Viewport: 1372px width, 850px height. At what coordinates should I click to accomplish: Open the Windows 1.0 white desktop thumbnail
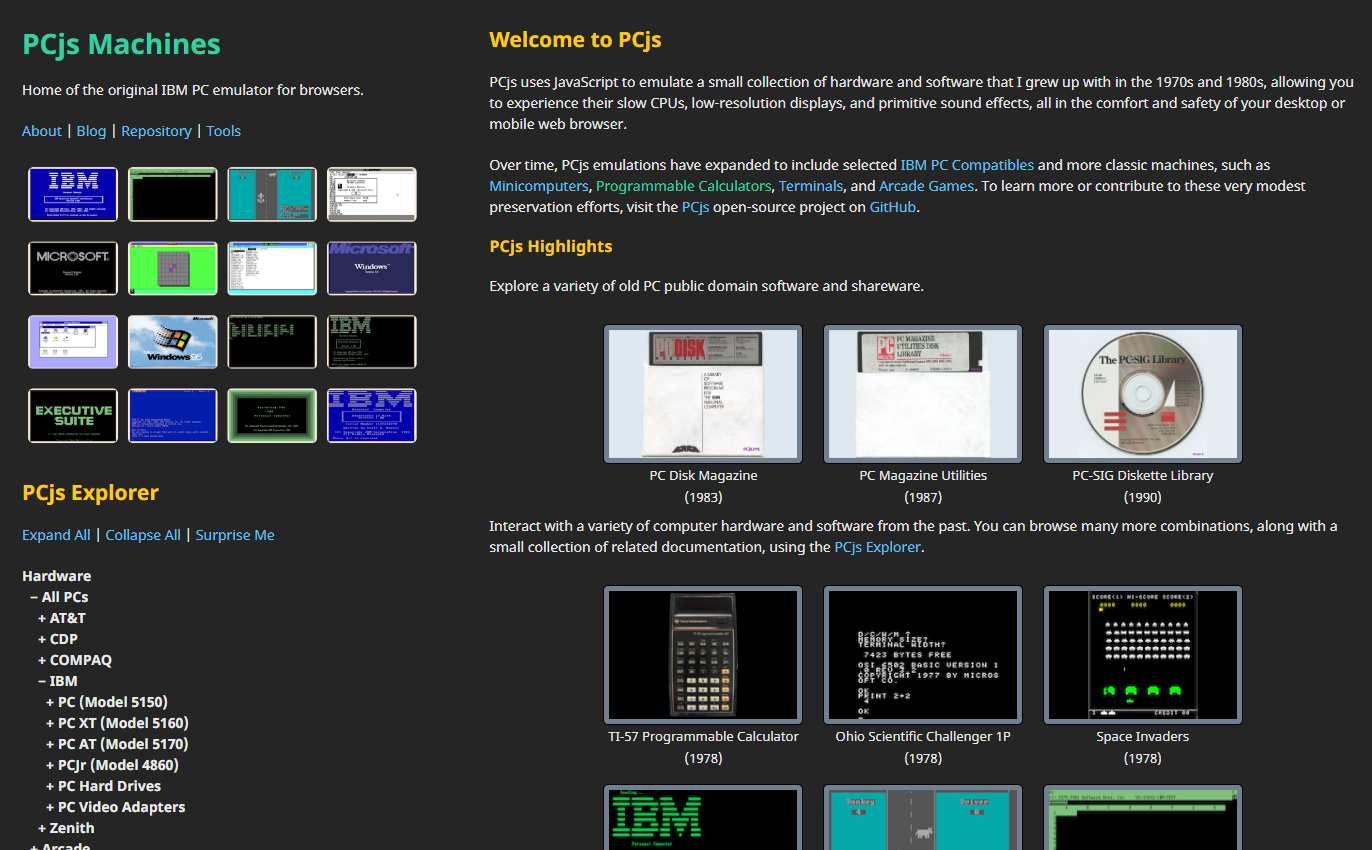coord(372,194)
